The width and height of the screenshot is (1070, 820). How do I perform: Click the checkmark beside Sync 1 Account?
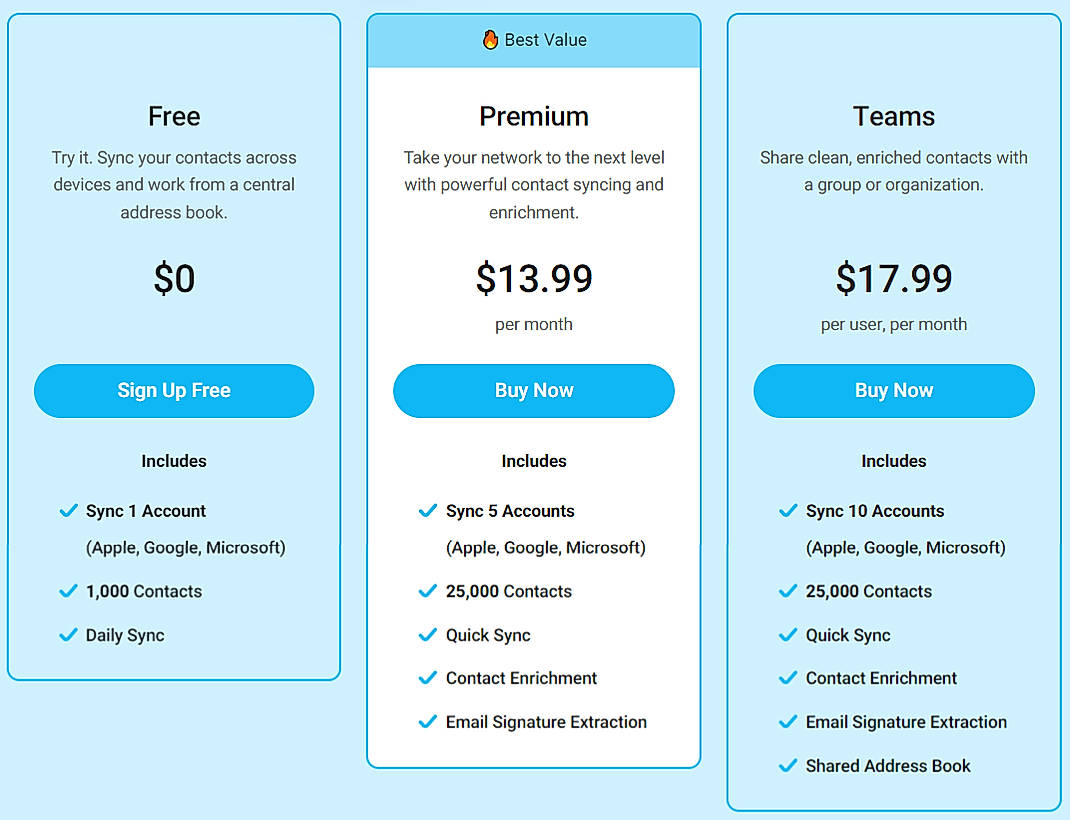(x=69, y=511)
